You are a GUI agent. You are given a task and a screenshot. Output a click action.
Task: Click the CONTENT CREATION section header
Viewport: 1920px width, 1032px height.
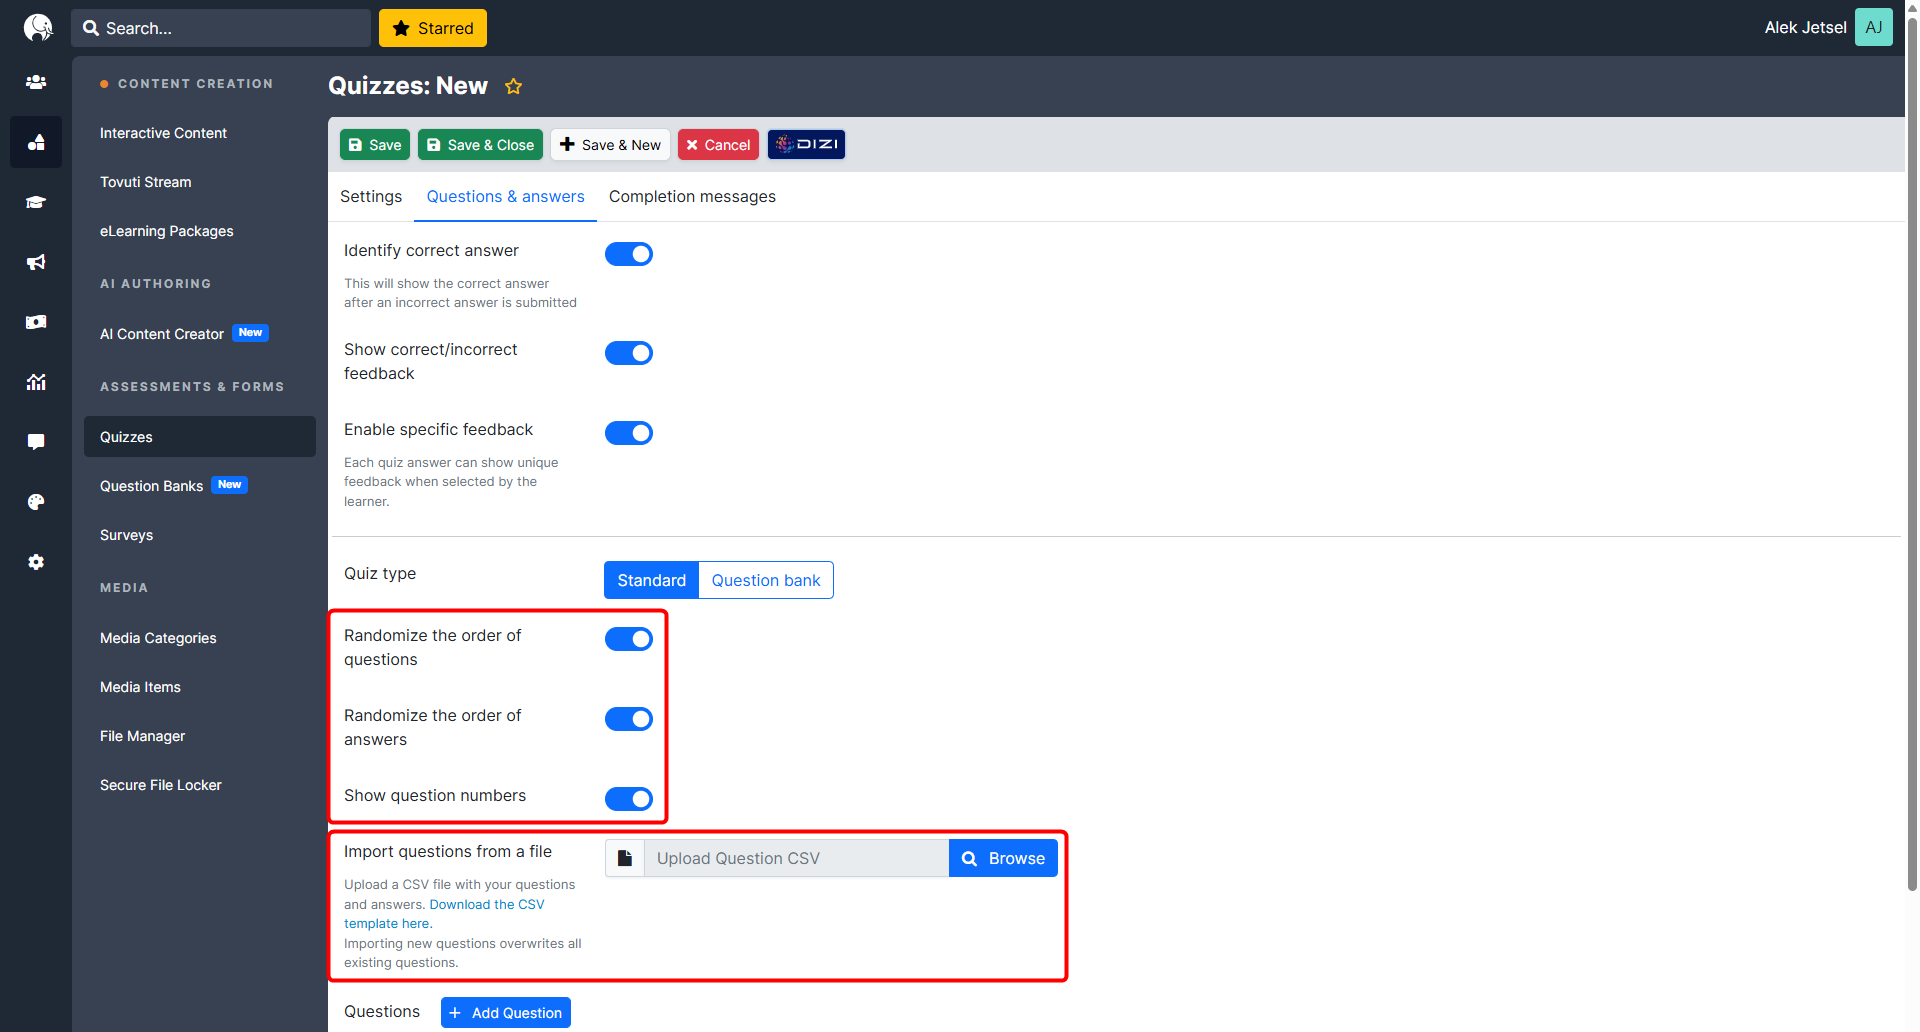(x=195, y=84)
